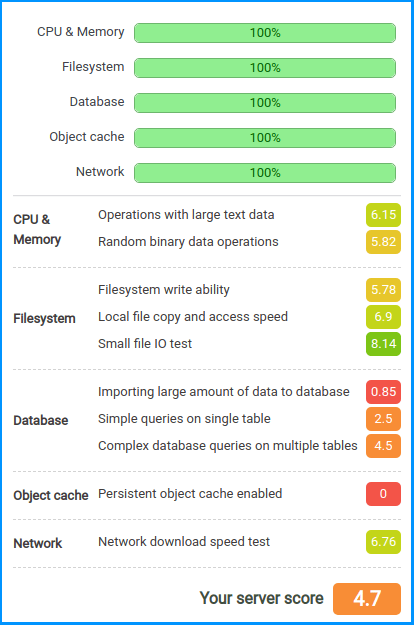
Task: Click the CPU & Memory 100% progress bar
Action: pyautogui.click(x=265, y=33)
